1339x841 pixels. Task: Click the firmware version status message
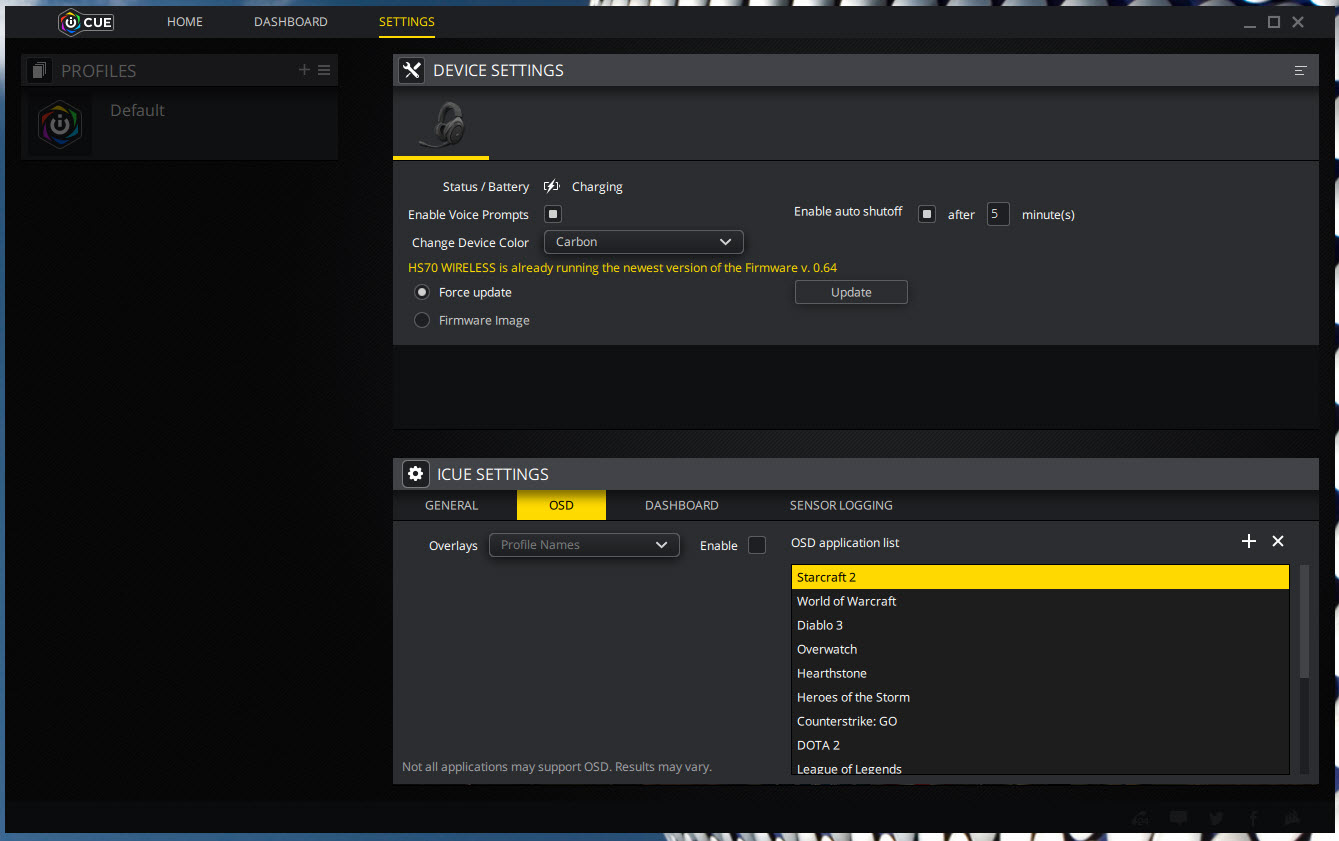pos(623,267)
